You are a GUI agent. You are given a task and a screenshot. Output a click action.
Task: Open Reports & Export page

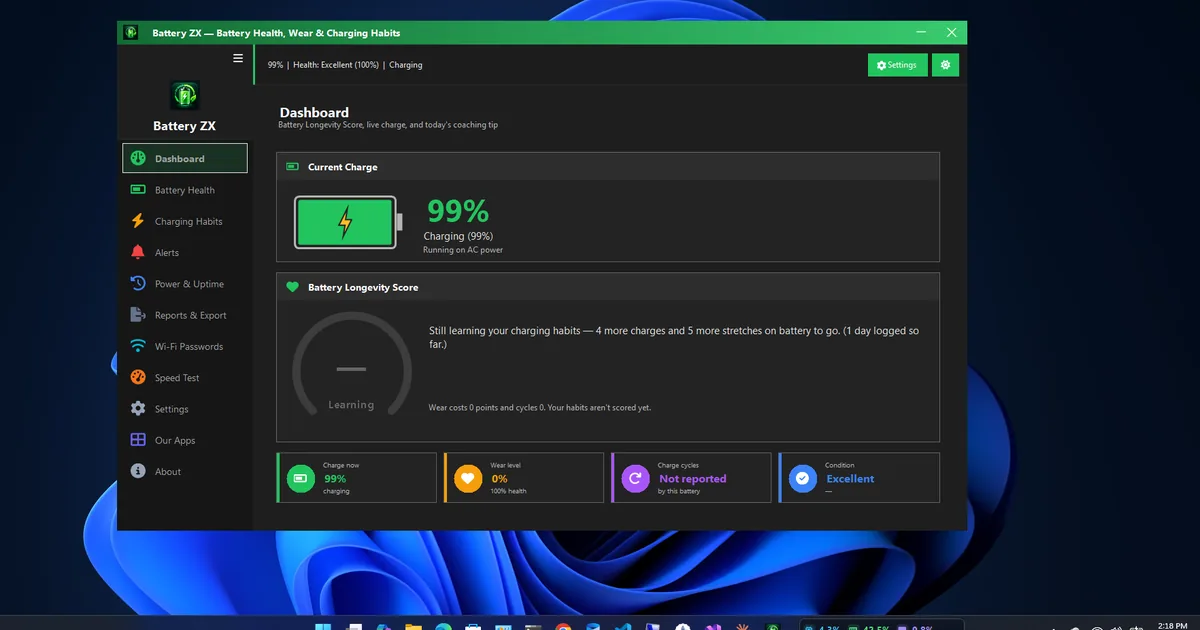click(185, 315)
